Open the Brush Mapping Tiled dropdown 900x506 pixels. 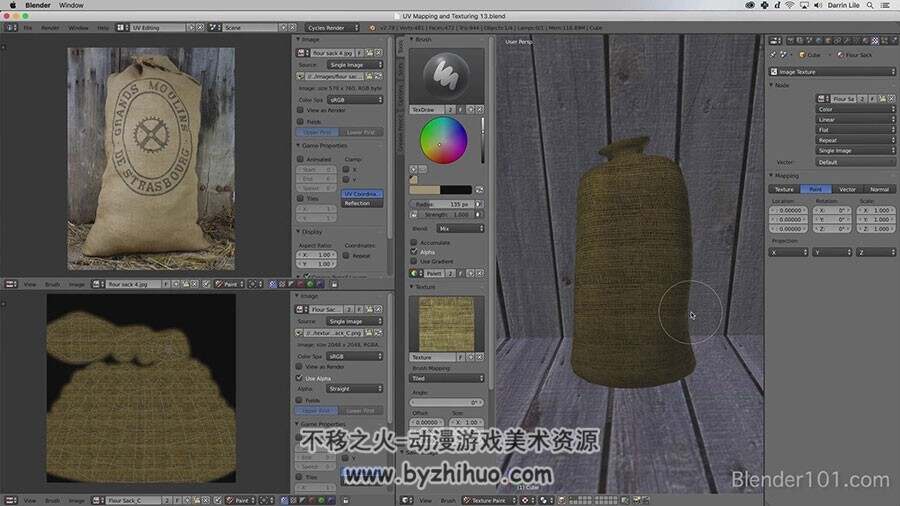(447, 378)
